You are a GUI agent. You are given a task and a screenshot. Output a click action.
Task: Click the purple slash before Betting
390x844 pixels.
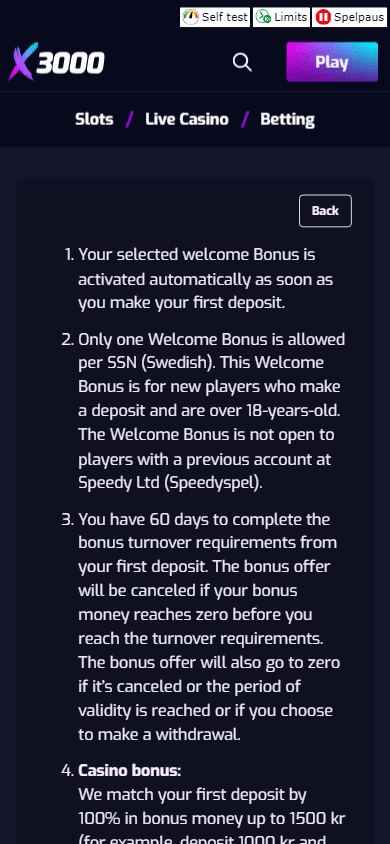pos(245,119)
